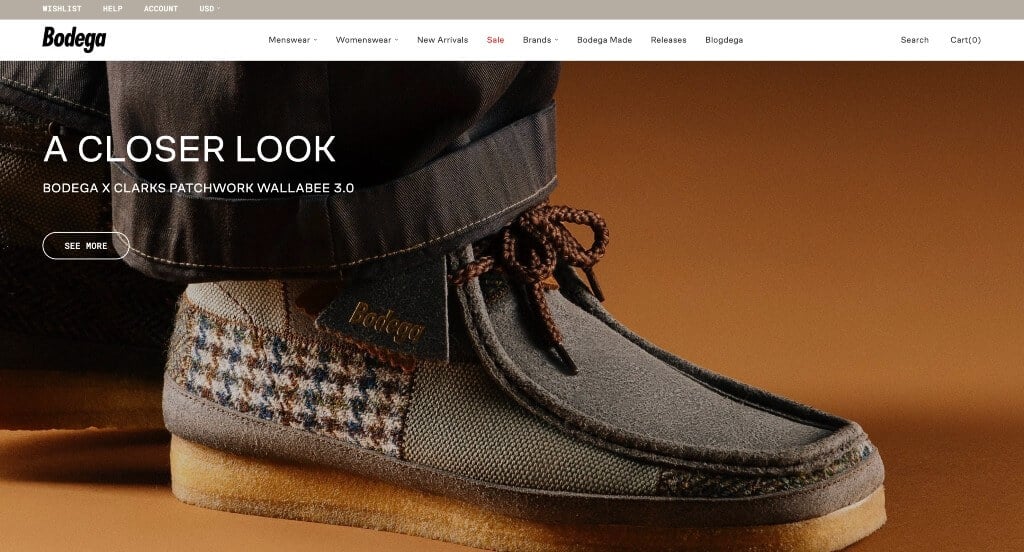Open New Arrivals section

(x=443, y=40)
